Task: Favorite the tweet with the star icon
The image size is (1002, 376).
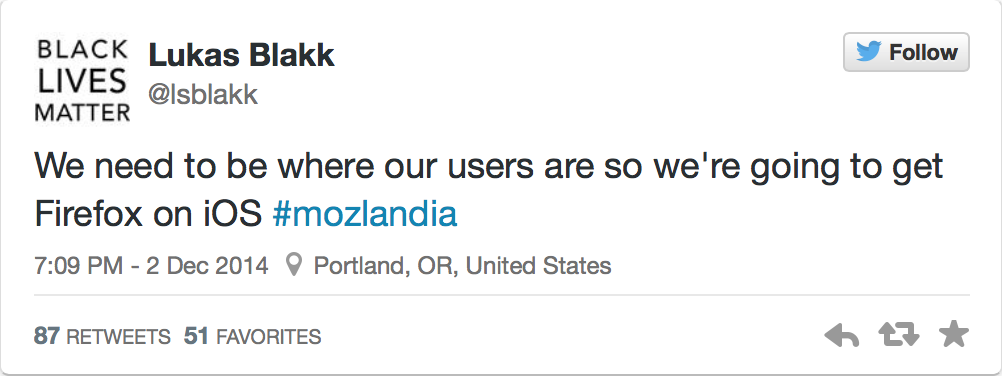Action: click(x=954, y=334)
